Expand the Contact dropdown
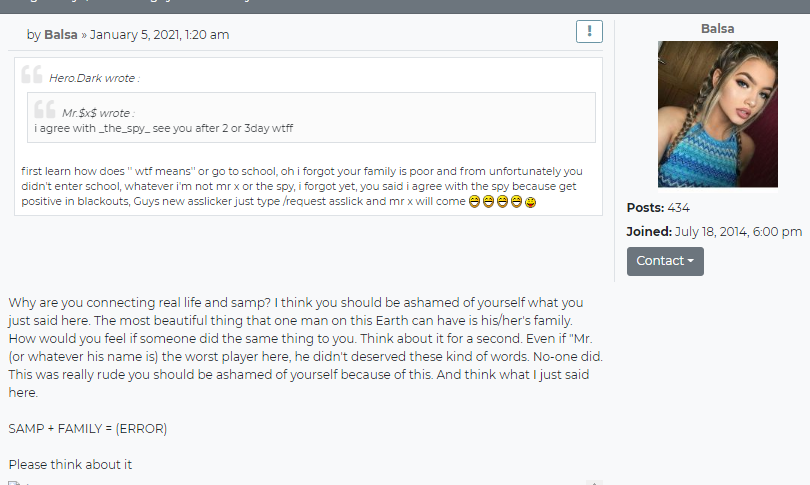810x485 pixels. tap(665, 261)
